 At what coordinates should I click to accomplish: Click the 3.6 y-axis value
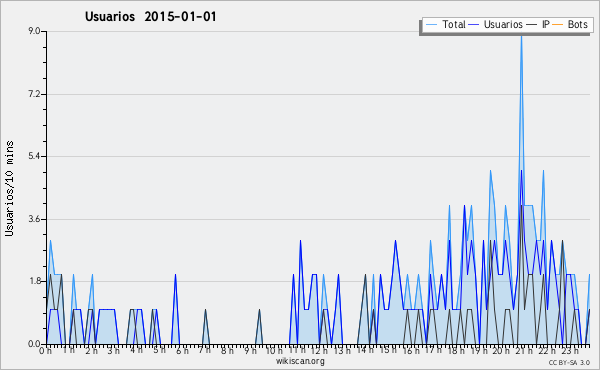pyautogui.click(x=34, y=219)
